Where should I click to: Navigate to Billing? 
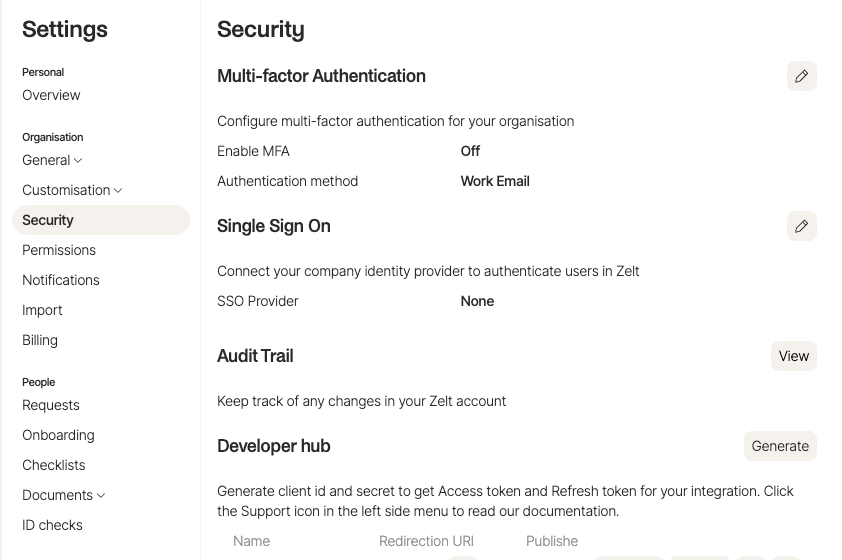tap(40, 340)
